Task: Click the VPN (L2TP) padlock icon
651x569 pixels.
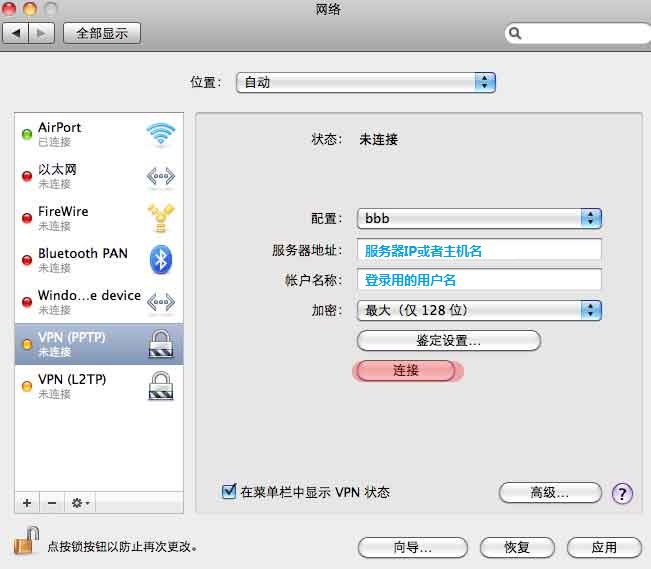Action: coord(161,386)
